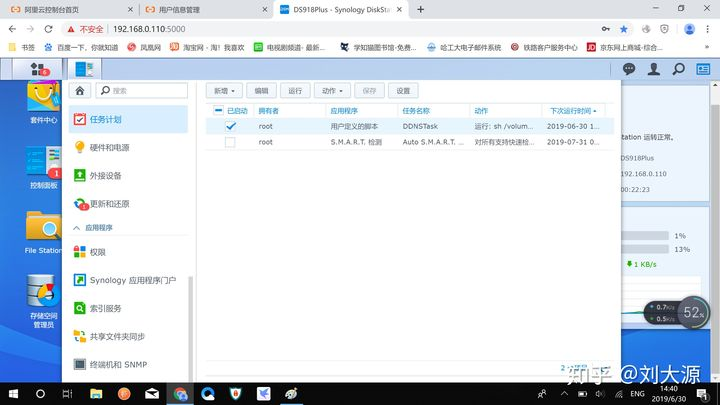Select the DDNSTask row name
This screenshot has height=405, width=720.
[420, 126]
